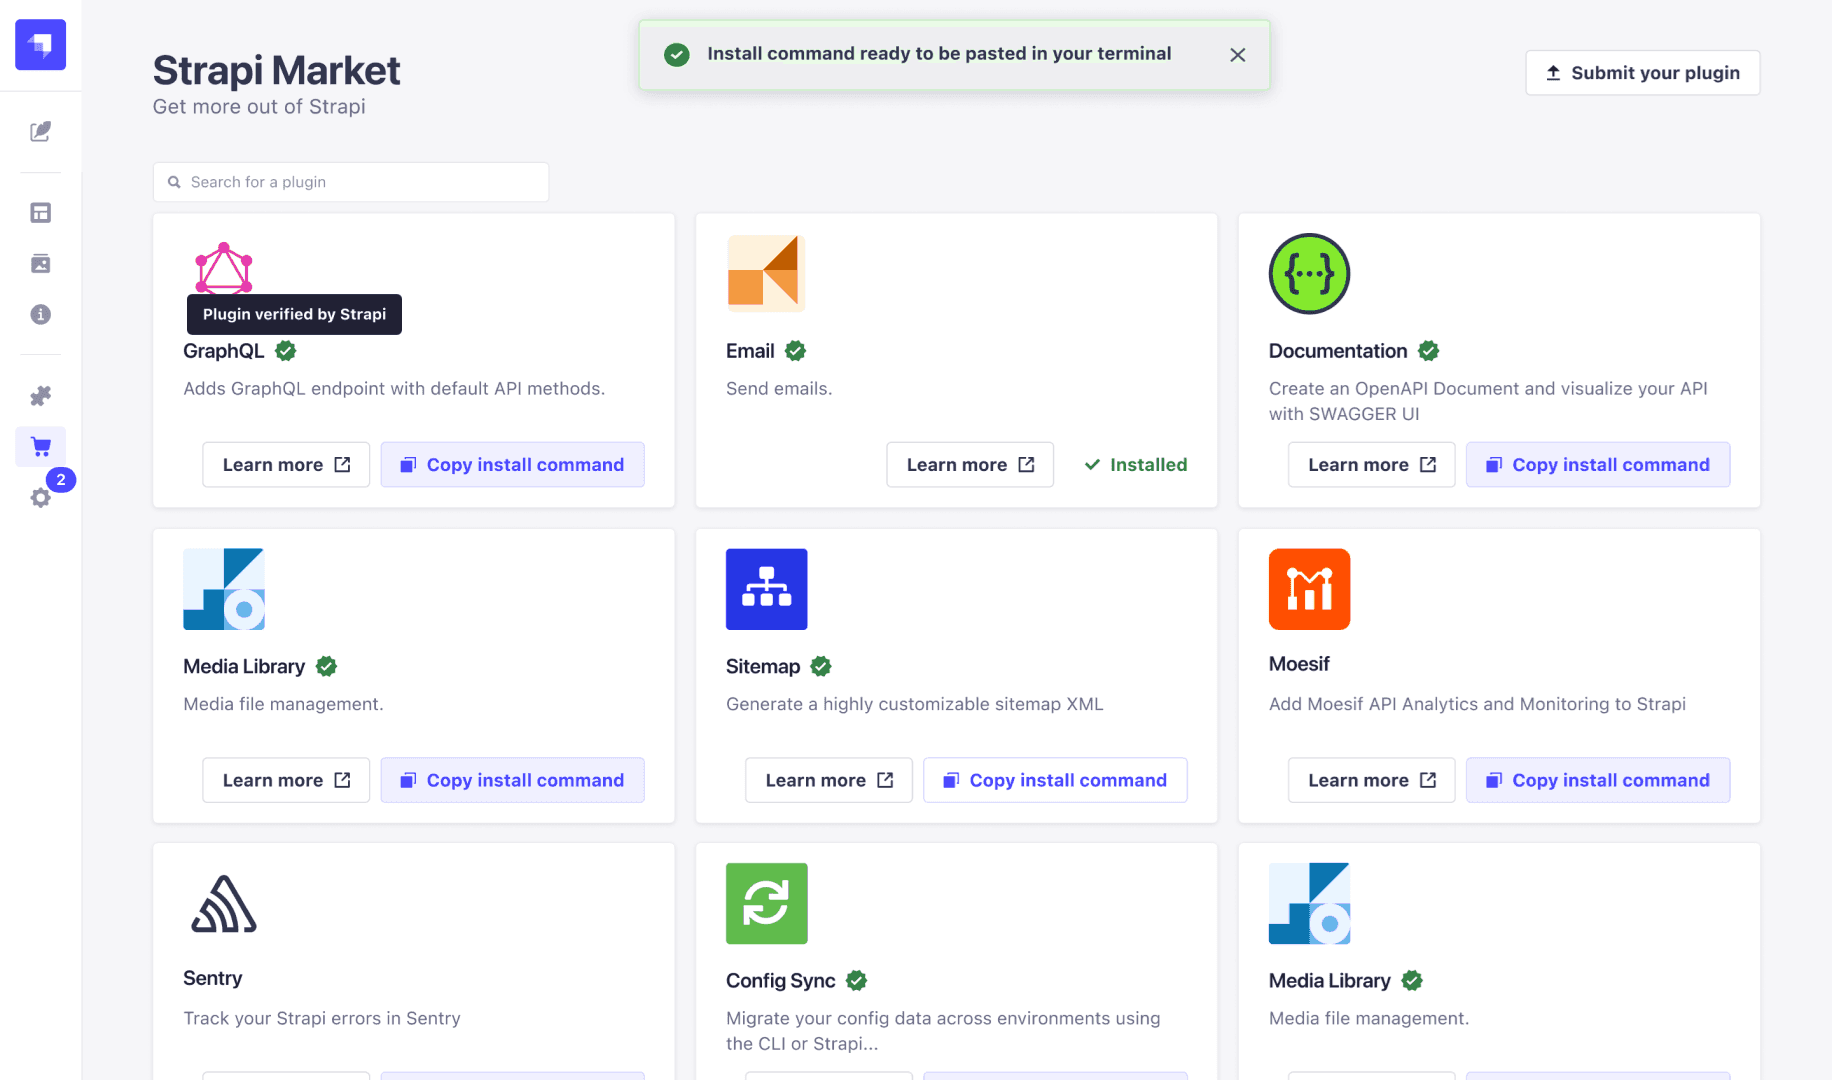
Task: Click the 'Plugin verified by Strapi' tooltip
Action: (294, 314)
